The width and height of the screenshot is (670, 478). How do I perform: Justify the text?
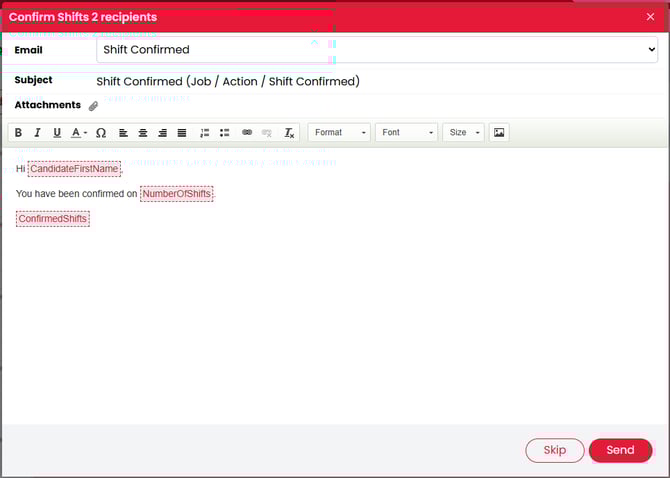click(182, 133)
